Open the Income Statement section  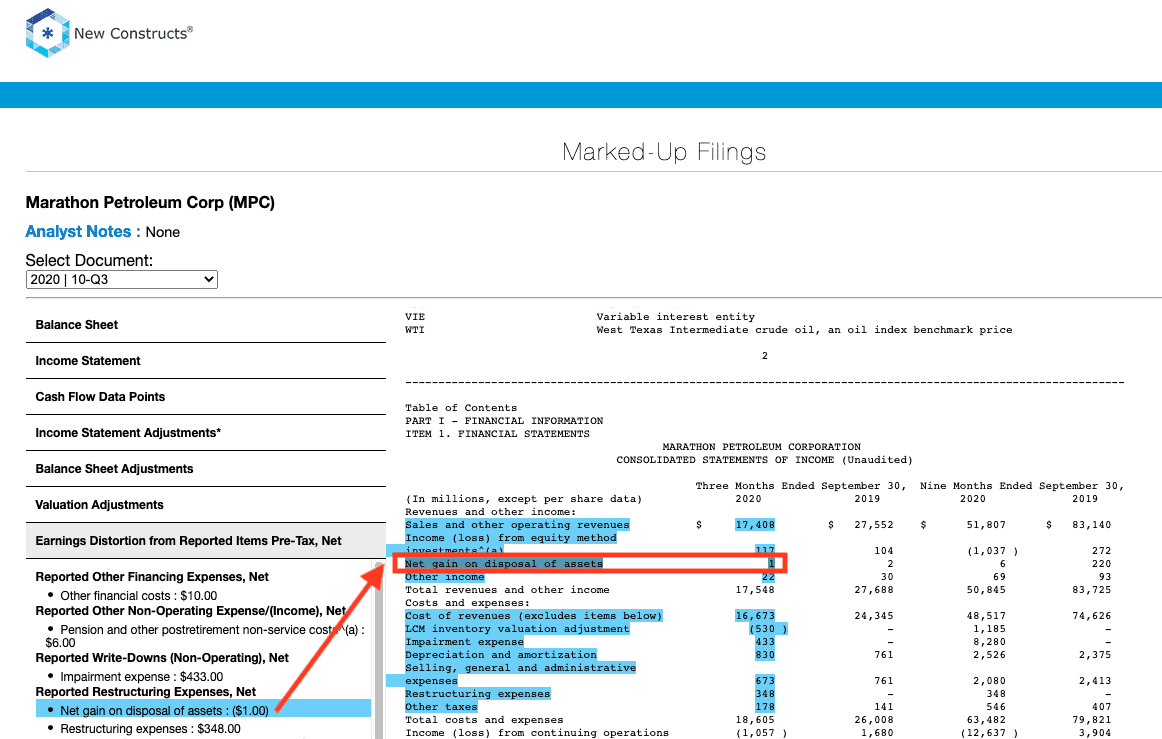coord(206,361)
